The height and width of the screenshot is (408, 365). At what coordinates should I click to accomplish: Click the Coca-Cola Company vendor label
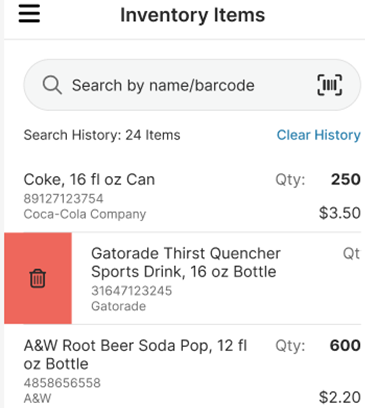tap(85, 214)
